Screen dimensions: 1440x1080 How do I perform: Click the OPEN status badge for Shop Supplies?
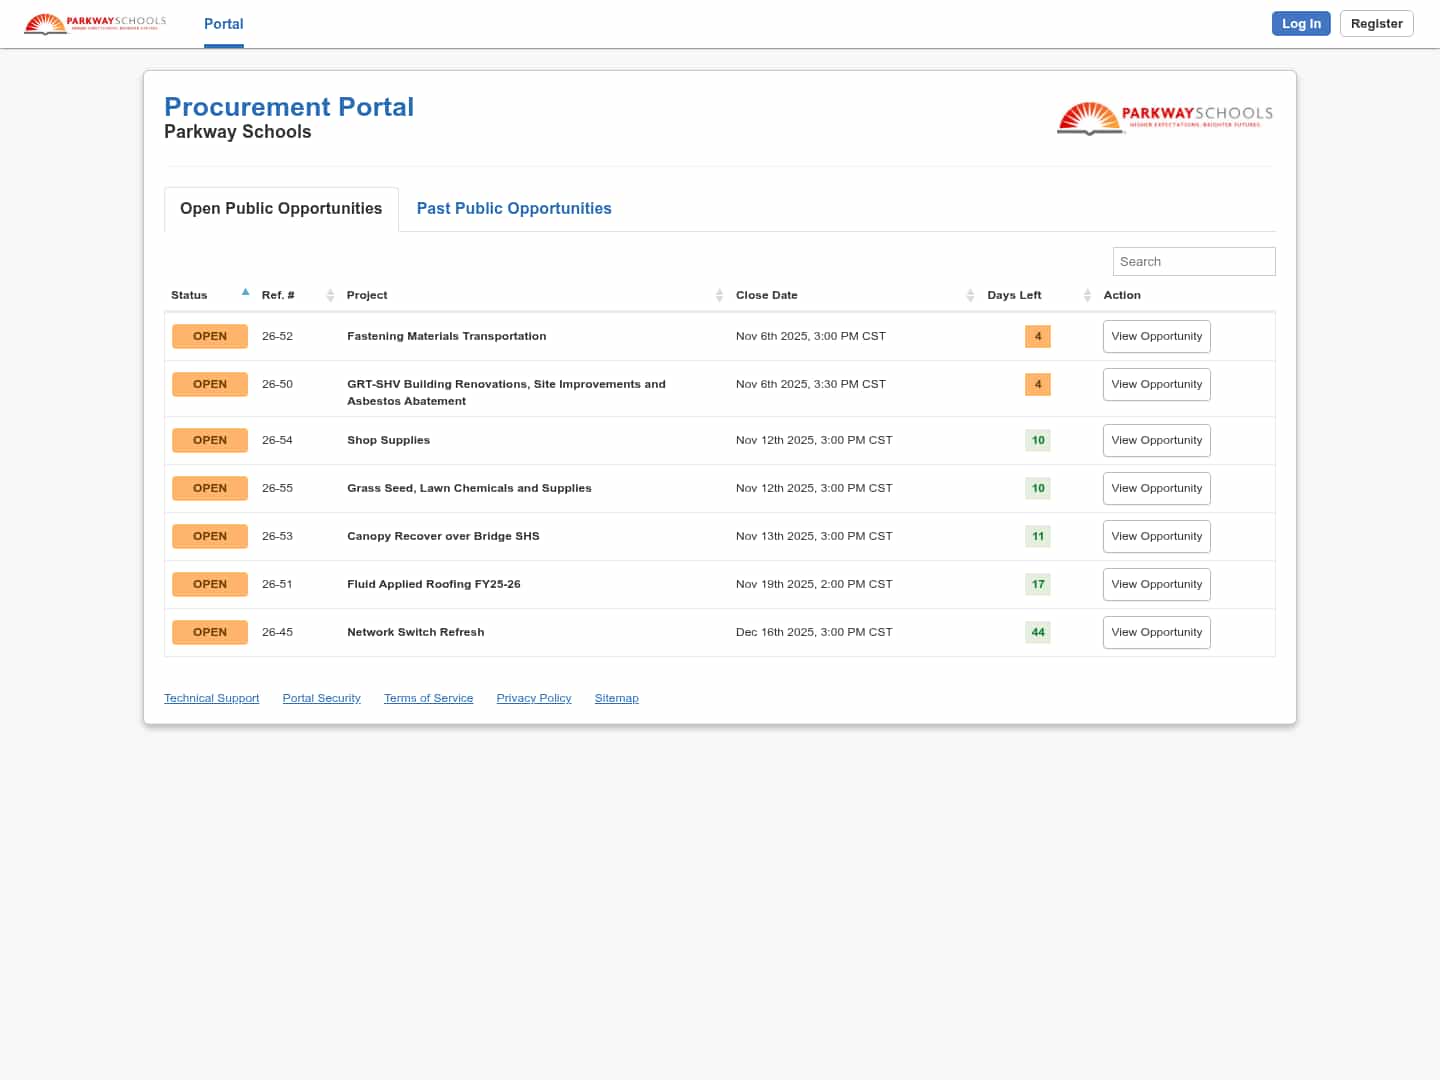pyautogui.click(x=210, y=440)
